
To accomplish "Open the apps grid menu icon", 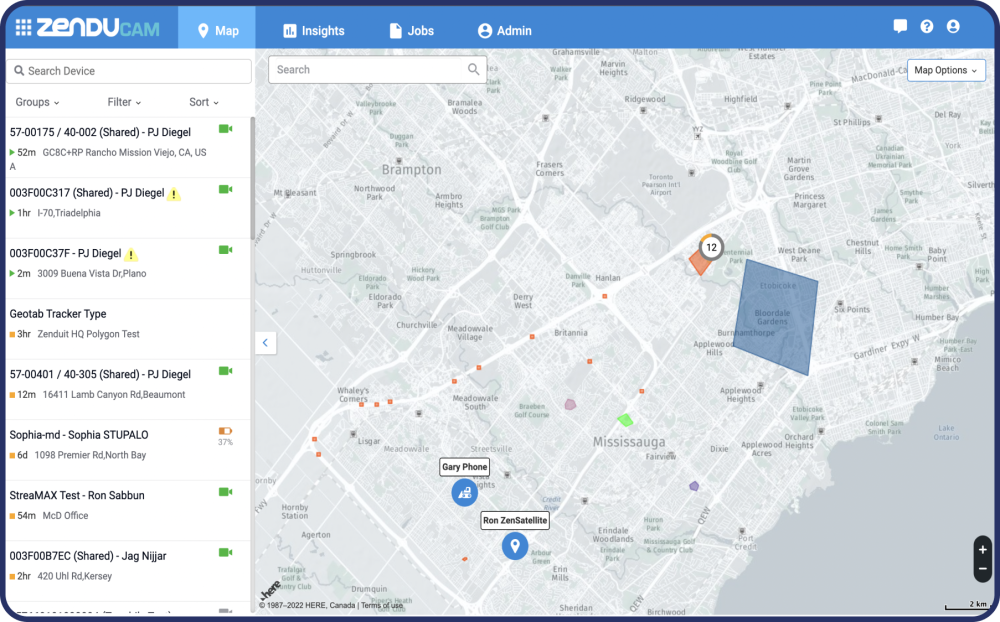I will [x=22, y=29].
